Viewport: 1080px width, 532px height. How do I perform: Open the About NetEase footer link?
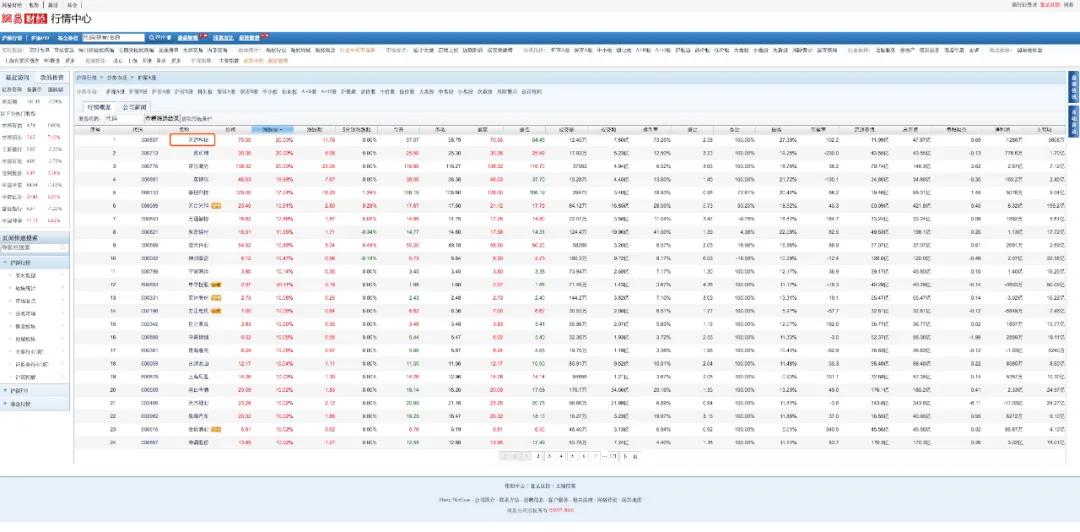point(454,499)
